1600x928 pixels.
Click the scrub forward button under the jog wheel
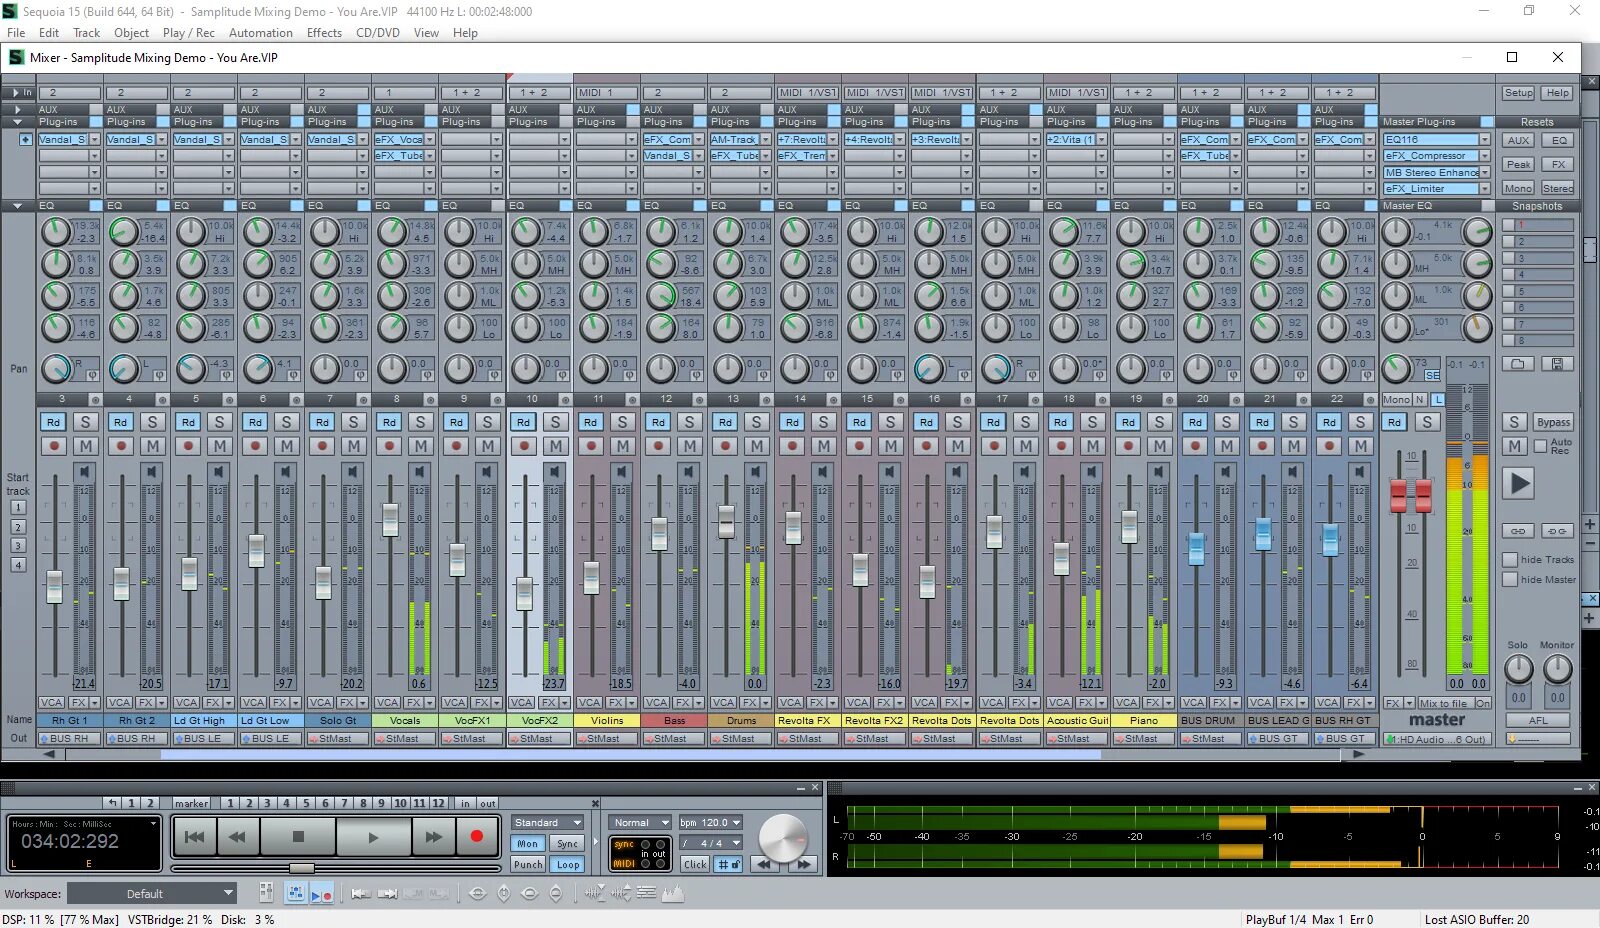point(803,864)
